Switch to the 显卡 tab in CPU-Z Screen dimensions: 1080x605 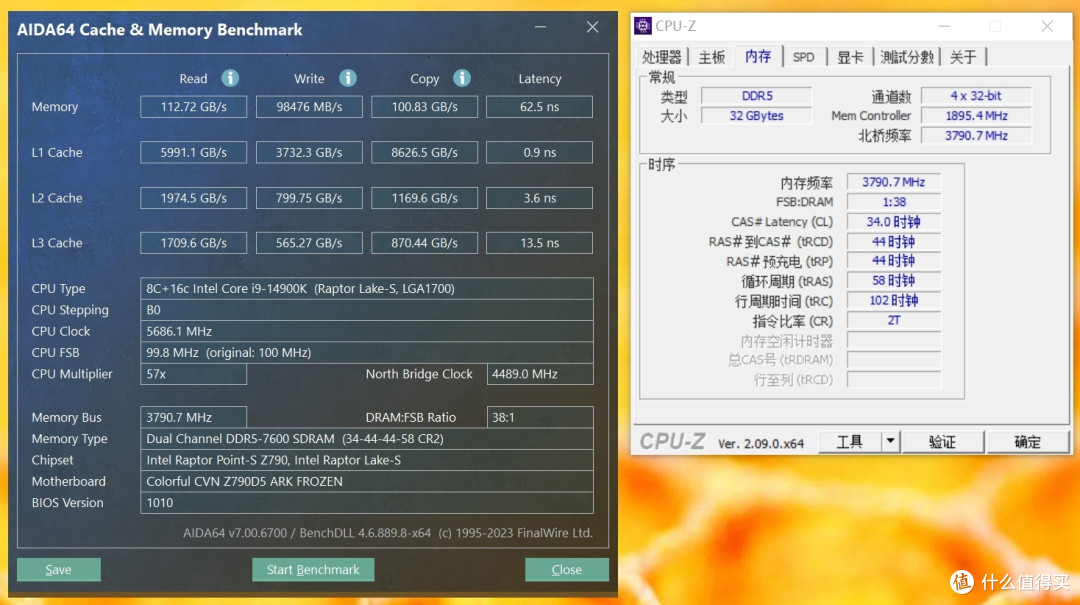pos(850,57)
